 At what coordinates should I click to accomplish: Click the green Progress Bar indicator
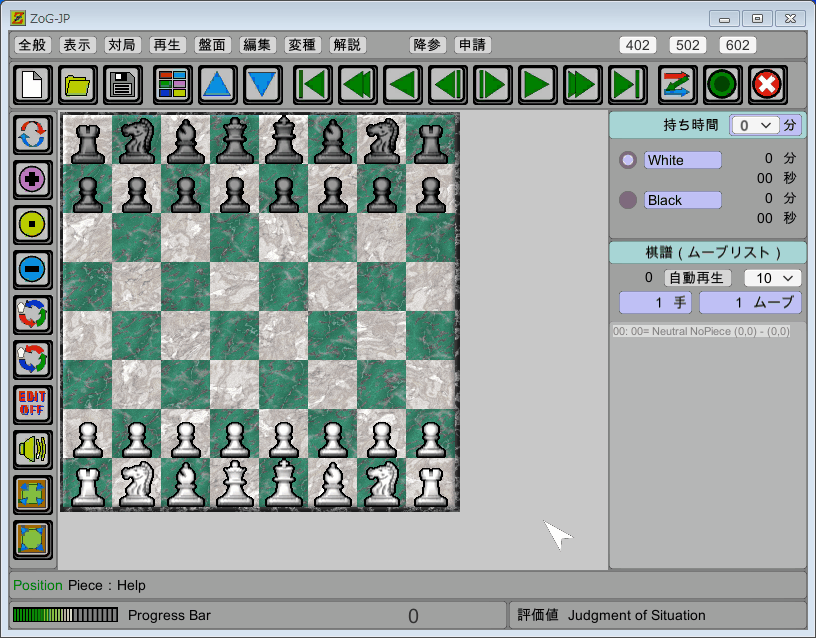[64, 615]
